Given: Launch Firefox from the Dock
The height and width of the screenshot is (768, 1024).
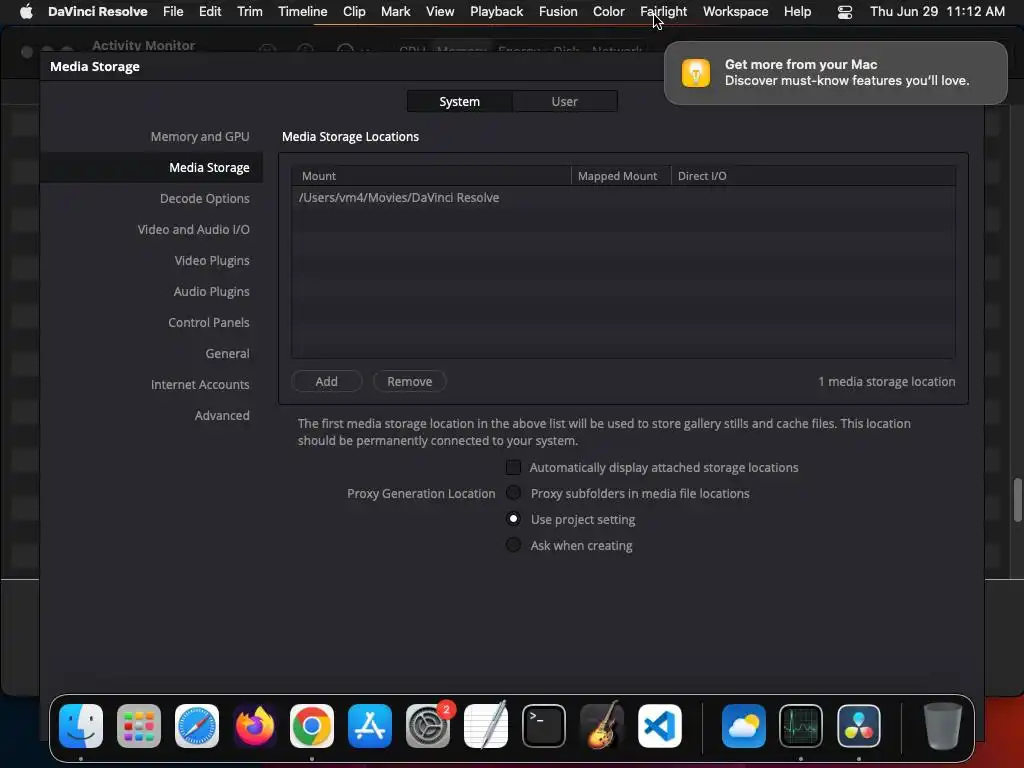Looking at the screenshot, I should point(254,726).
